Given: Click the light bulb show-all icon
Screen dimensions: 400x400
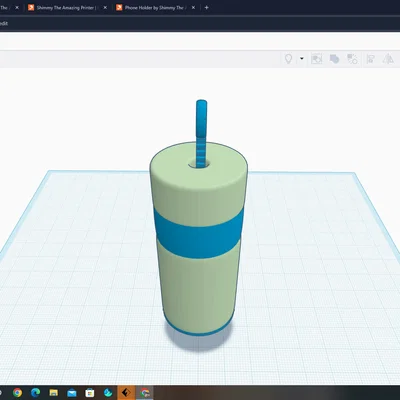Looking at the screenshot, I should [288, 59].
